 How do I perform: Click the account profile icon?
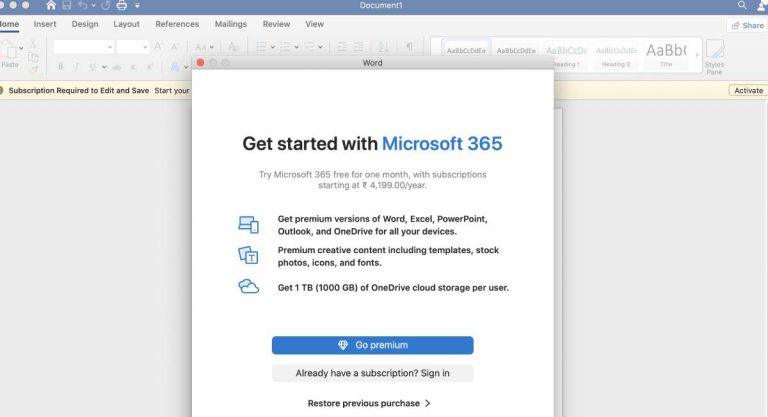click(x=762, y=5)
